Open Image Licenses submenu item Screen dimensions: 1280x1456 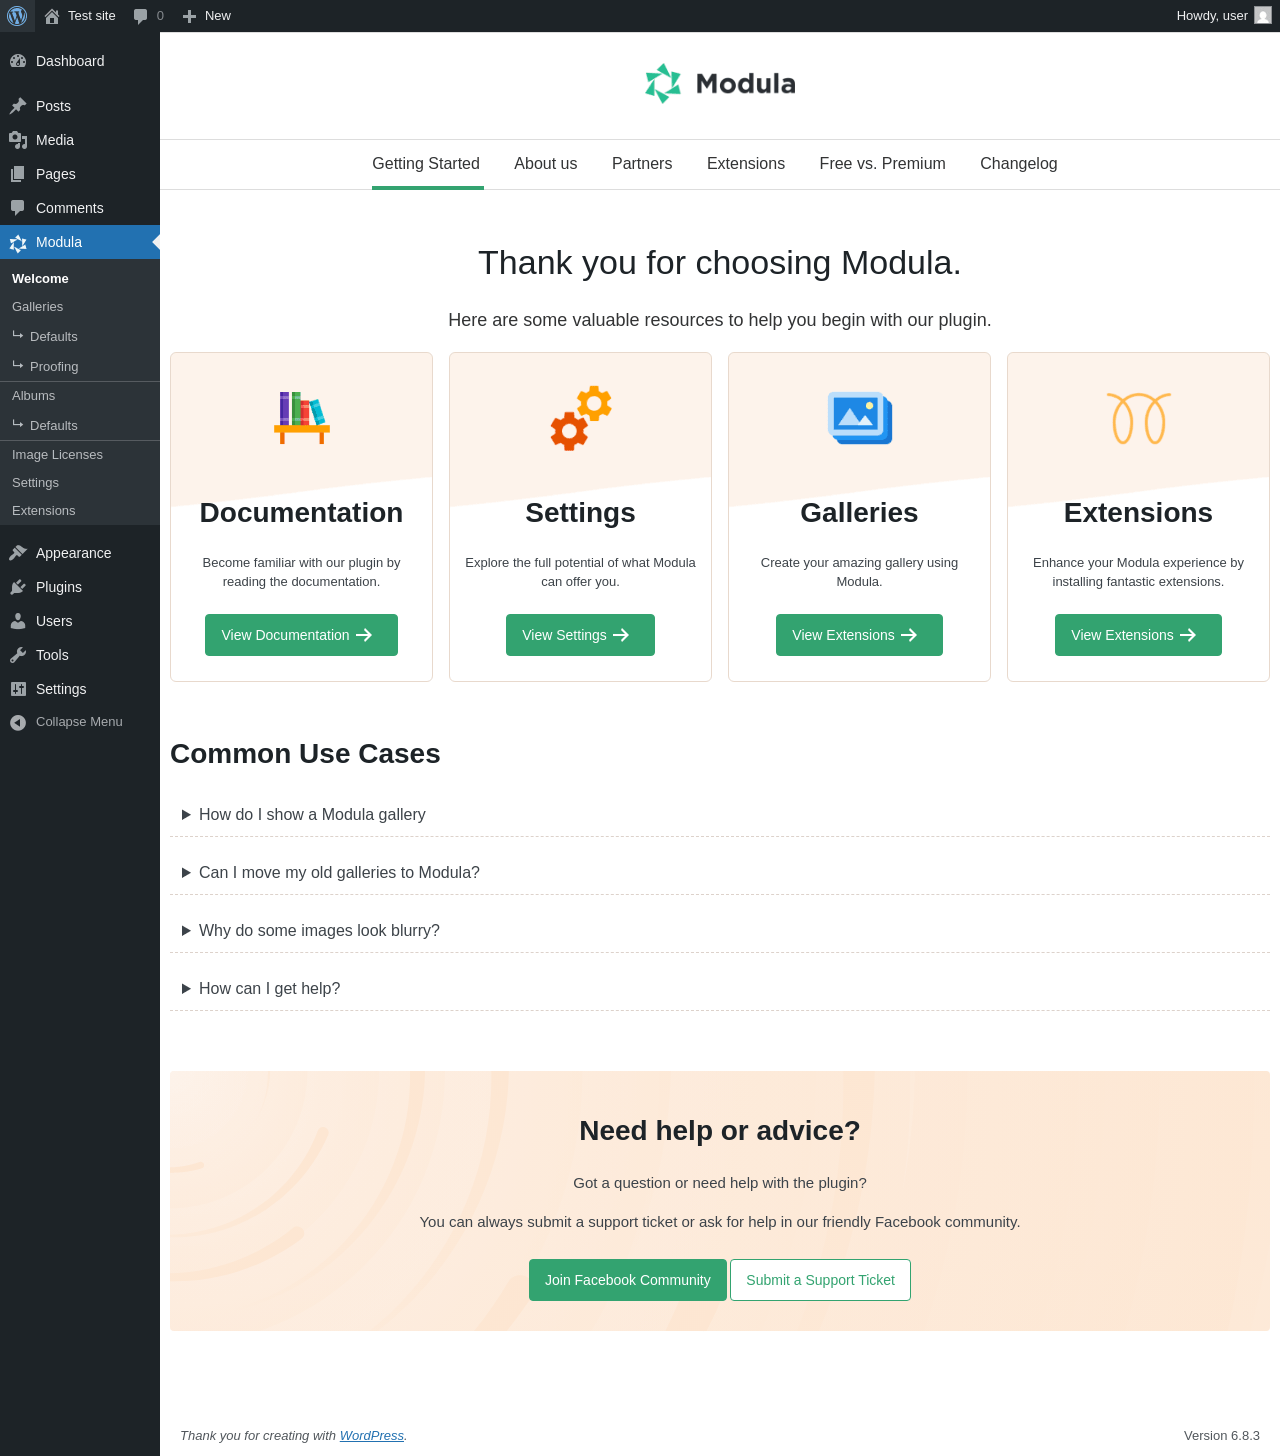point(80,455)
